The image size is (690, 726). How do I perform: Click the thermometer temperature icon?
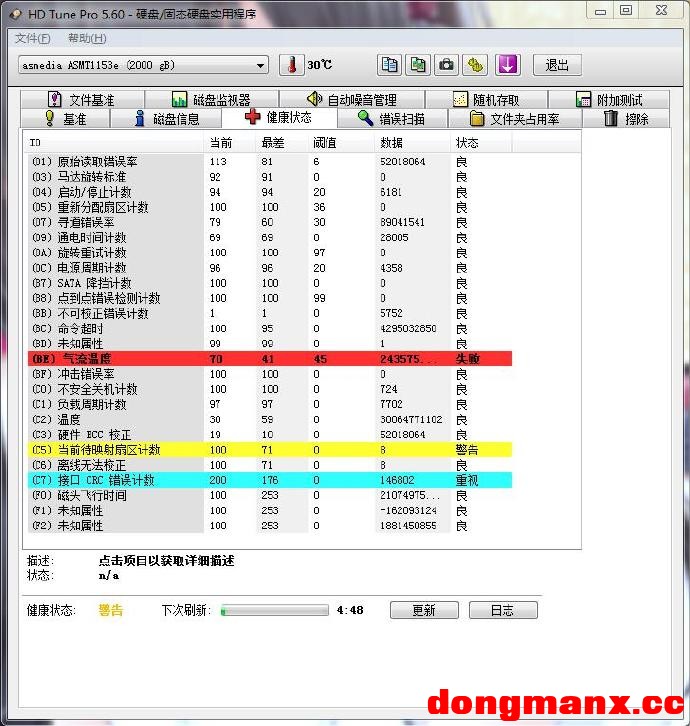pyautogui.click(x=291, y=65)
